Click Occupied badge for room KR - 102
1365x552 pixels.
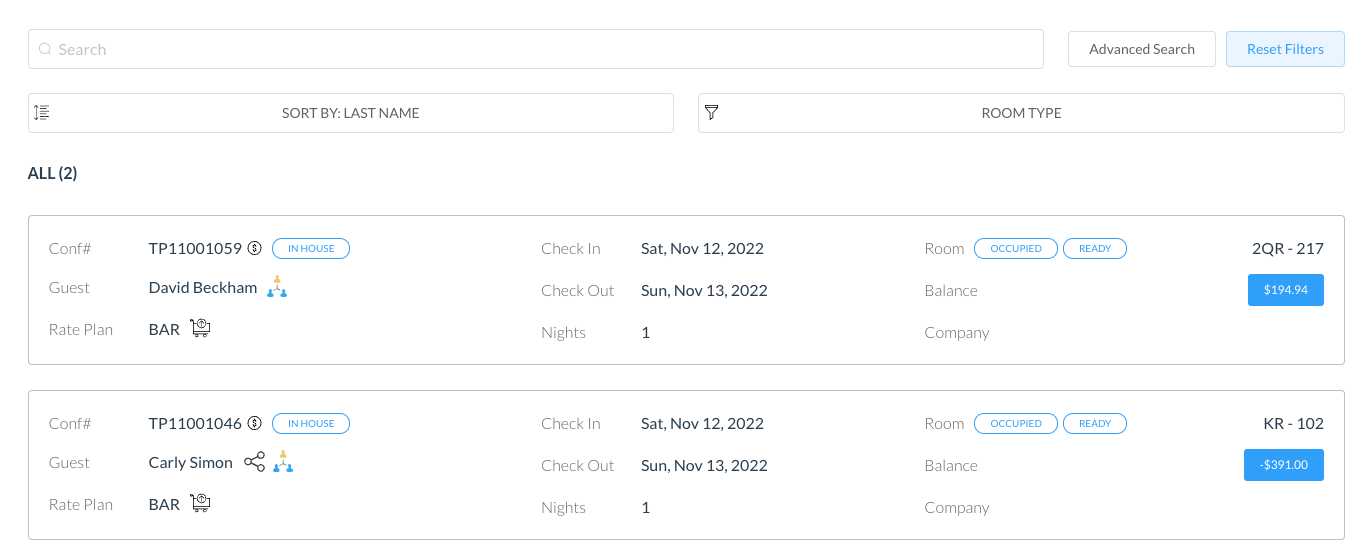[x=1015, y=424]
